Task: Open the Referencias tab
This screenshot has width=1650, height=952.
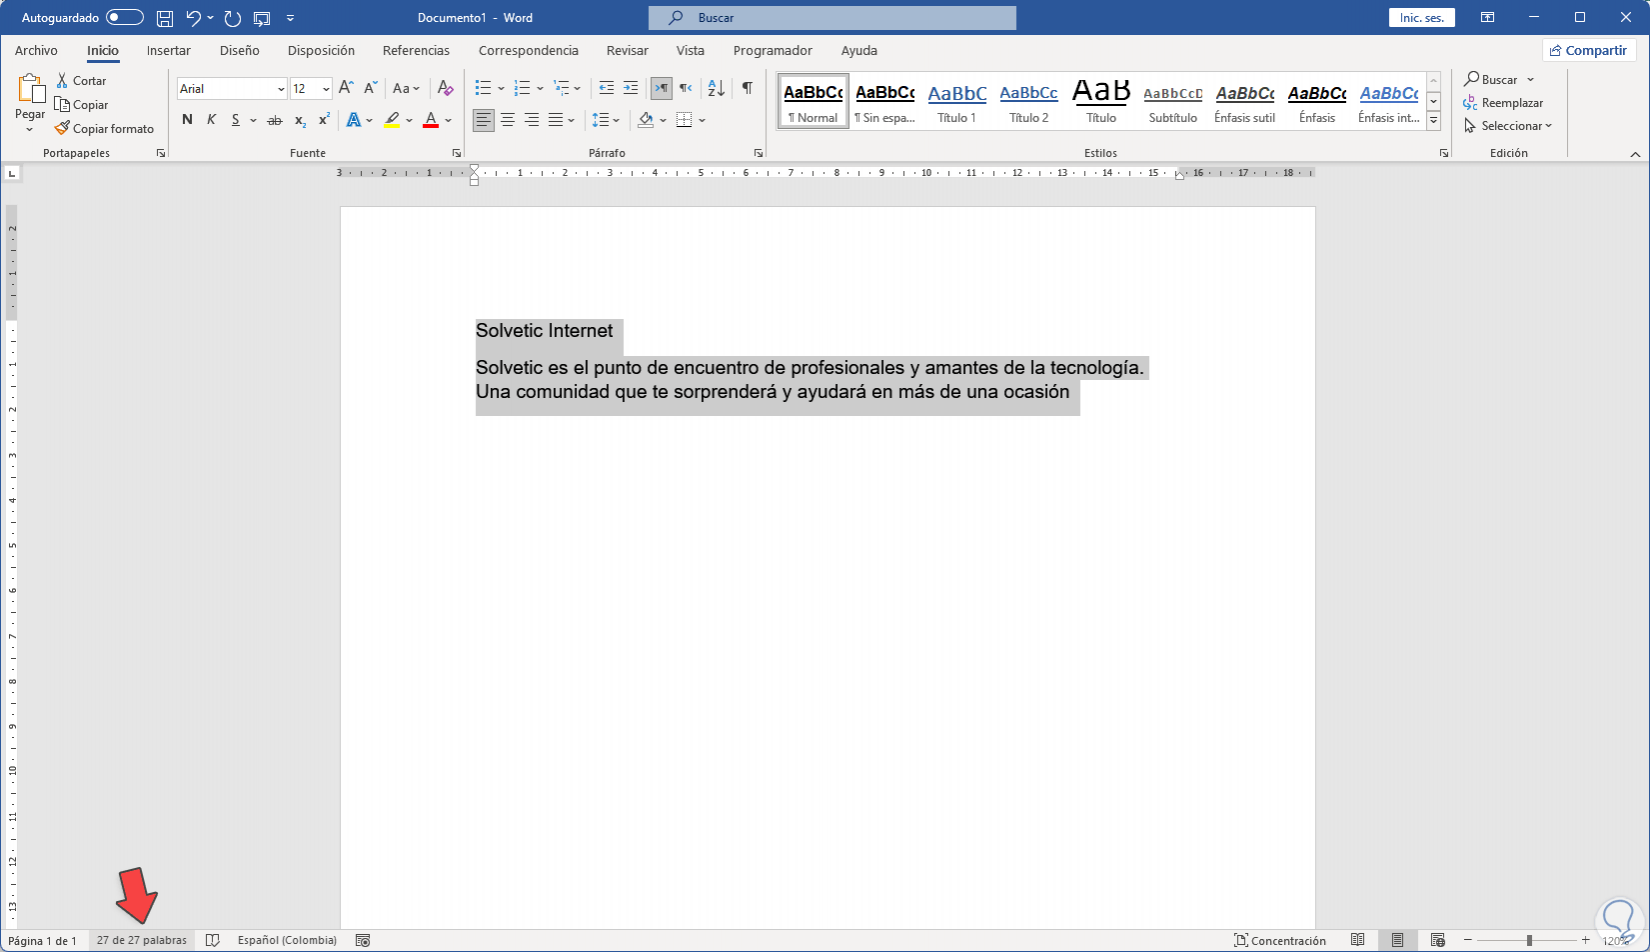Action: [x=416, y=50]
